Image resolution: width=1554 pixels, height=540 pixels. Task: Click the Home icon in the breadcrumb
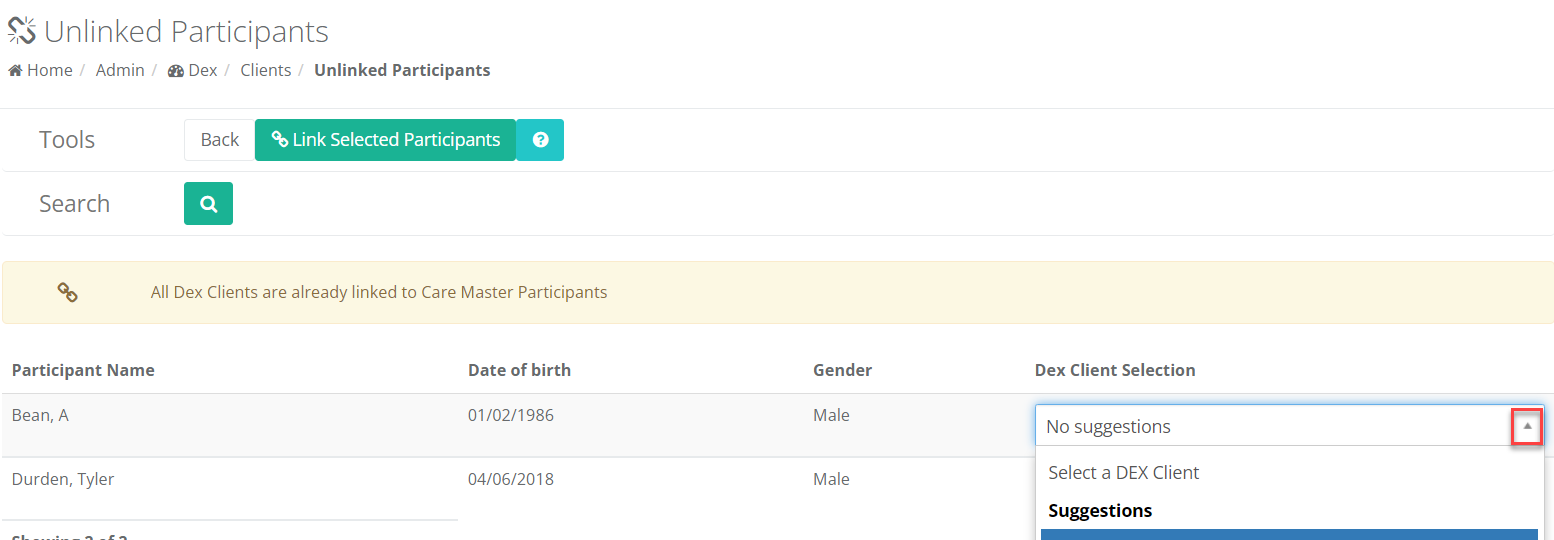[x=15, y=70]
